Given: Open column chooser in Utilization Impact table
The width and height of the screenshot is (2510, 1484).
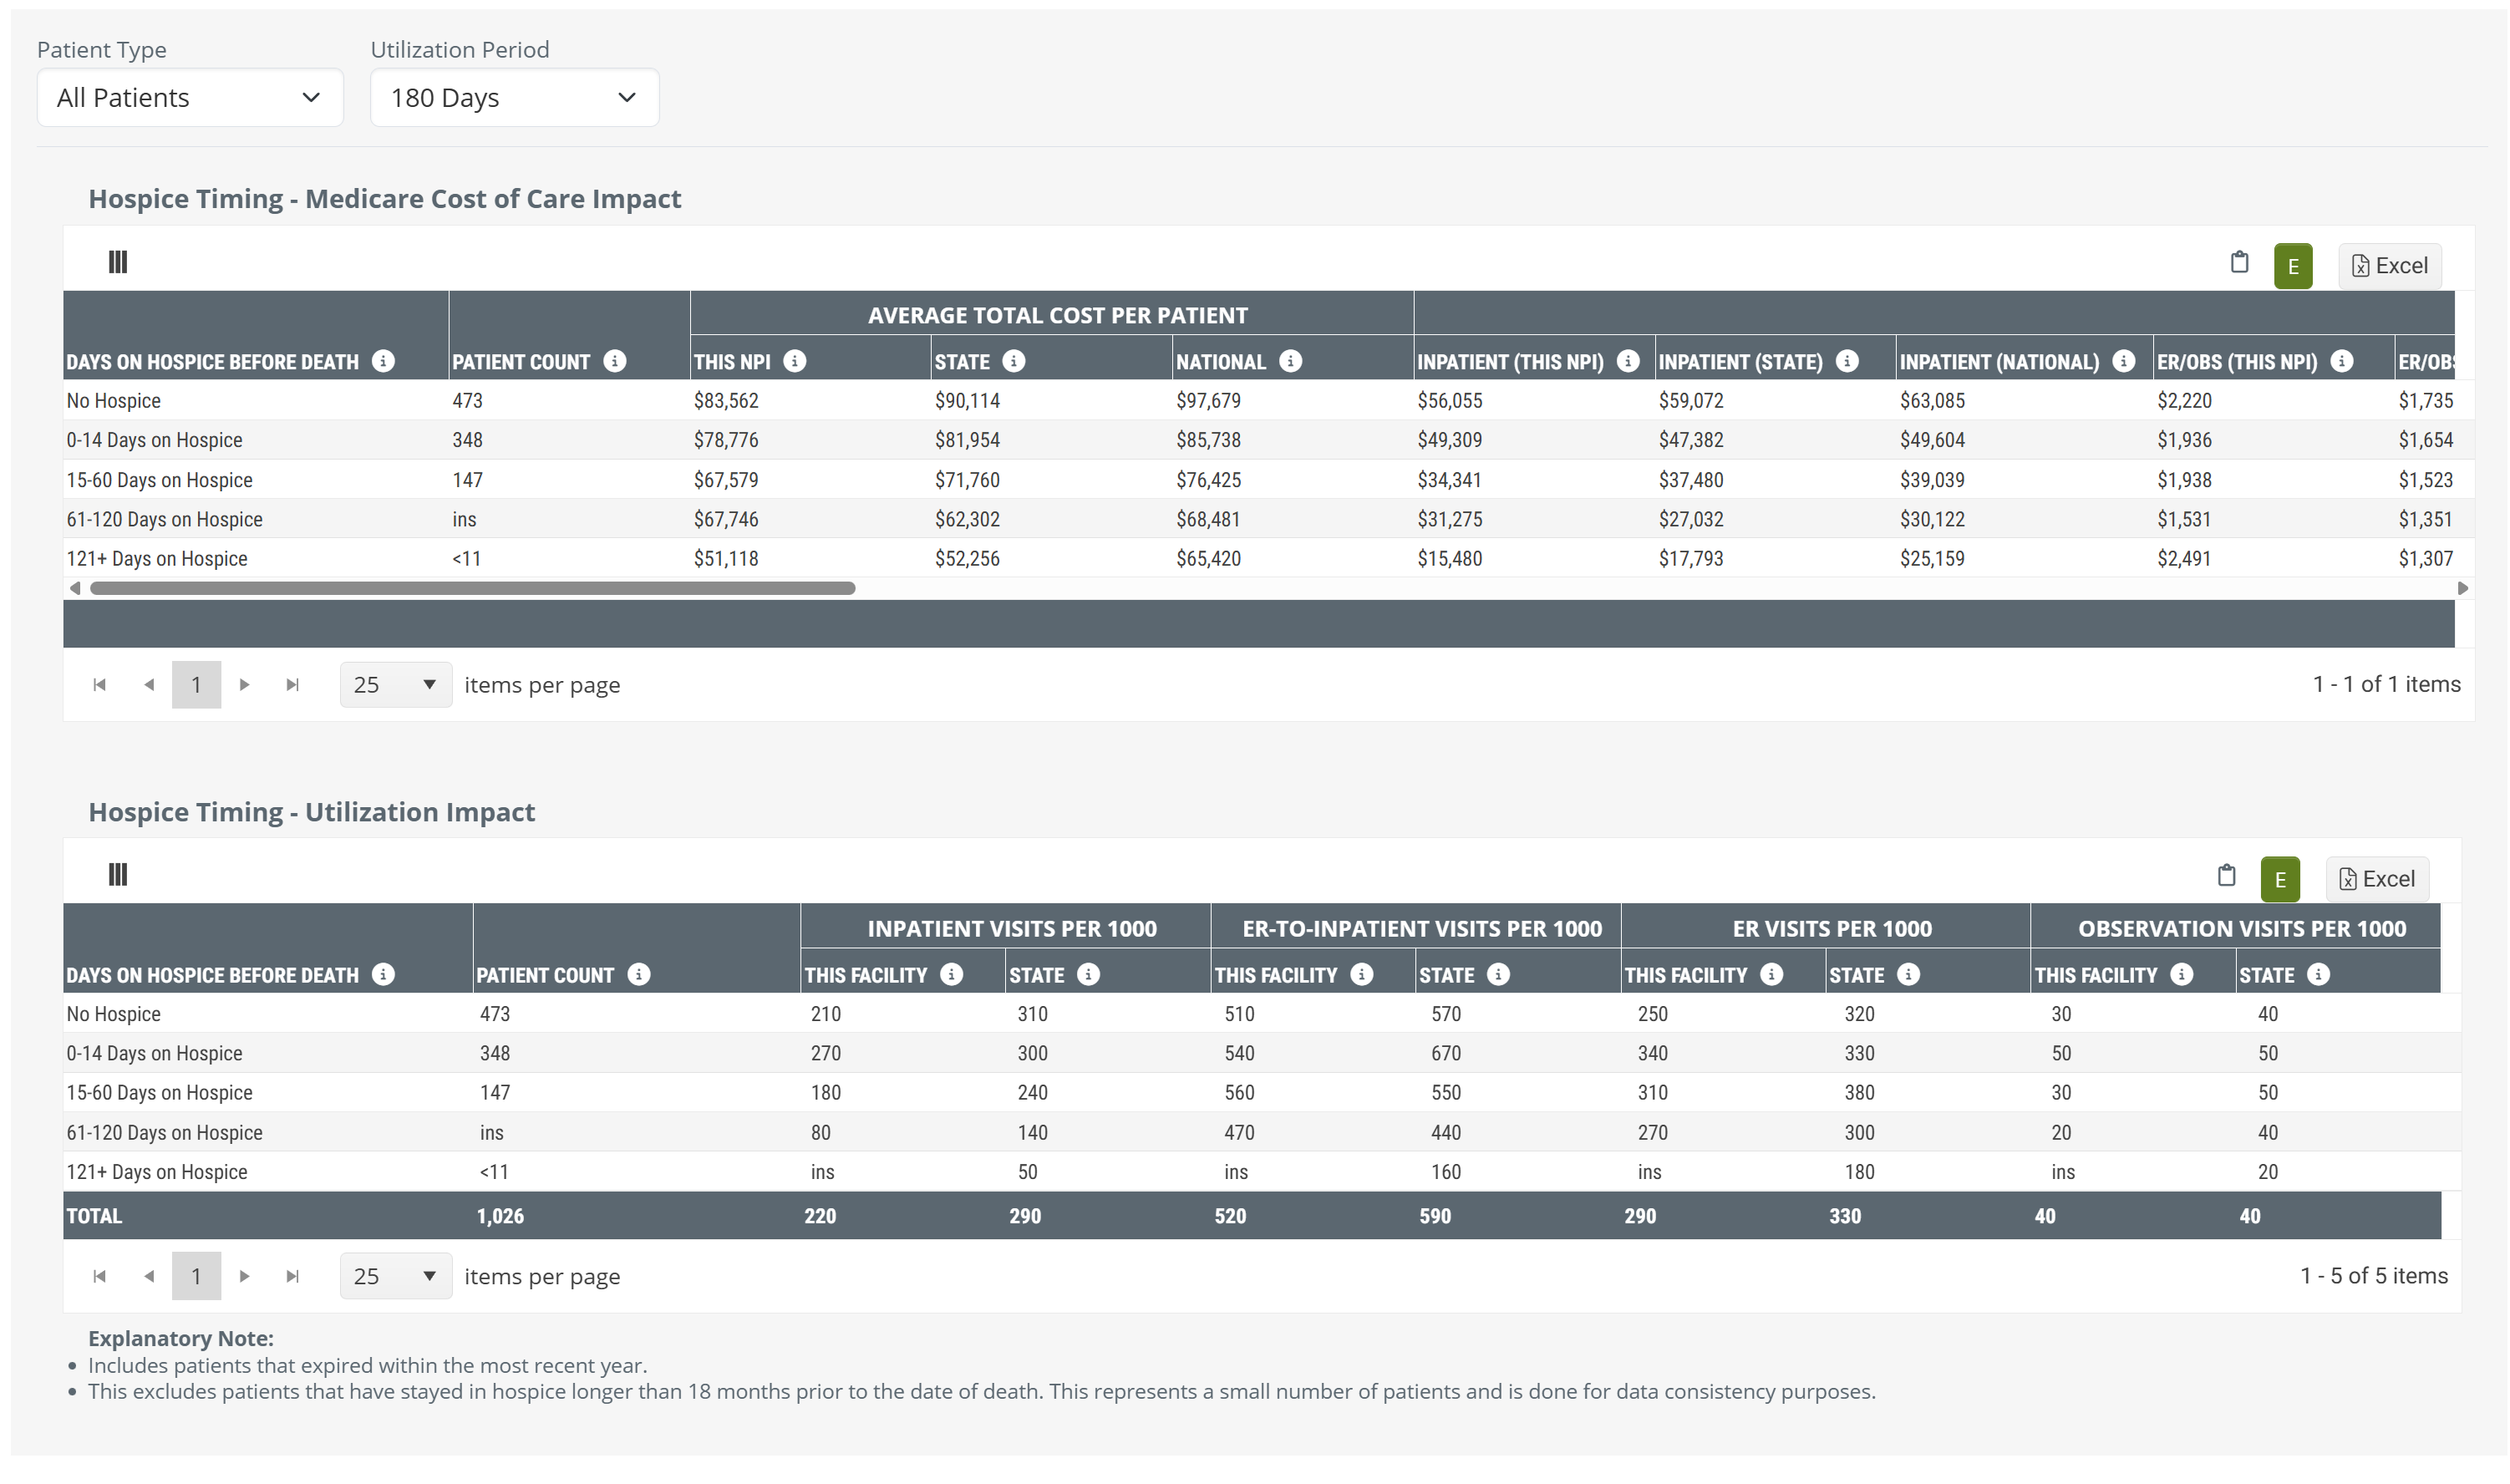Looking at the screenshot, I should 118,875.
